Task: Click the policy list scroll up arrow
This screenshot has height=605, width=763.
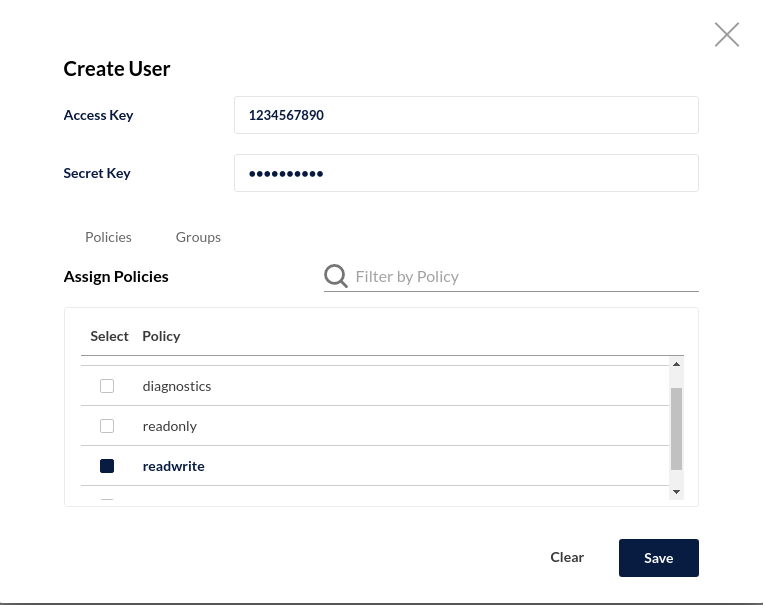Action: [676, 364]
